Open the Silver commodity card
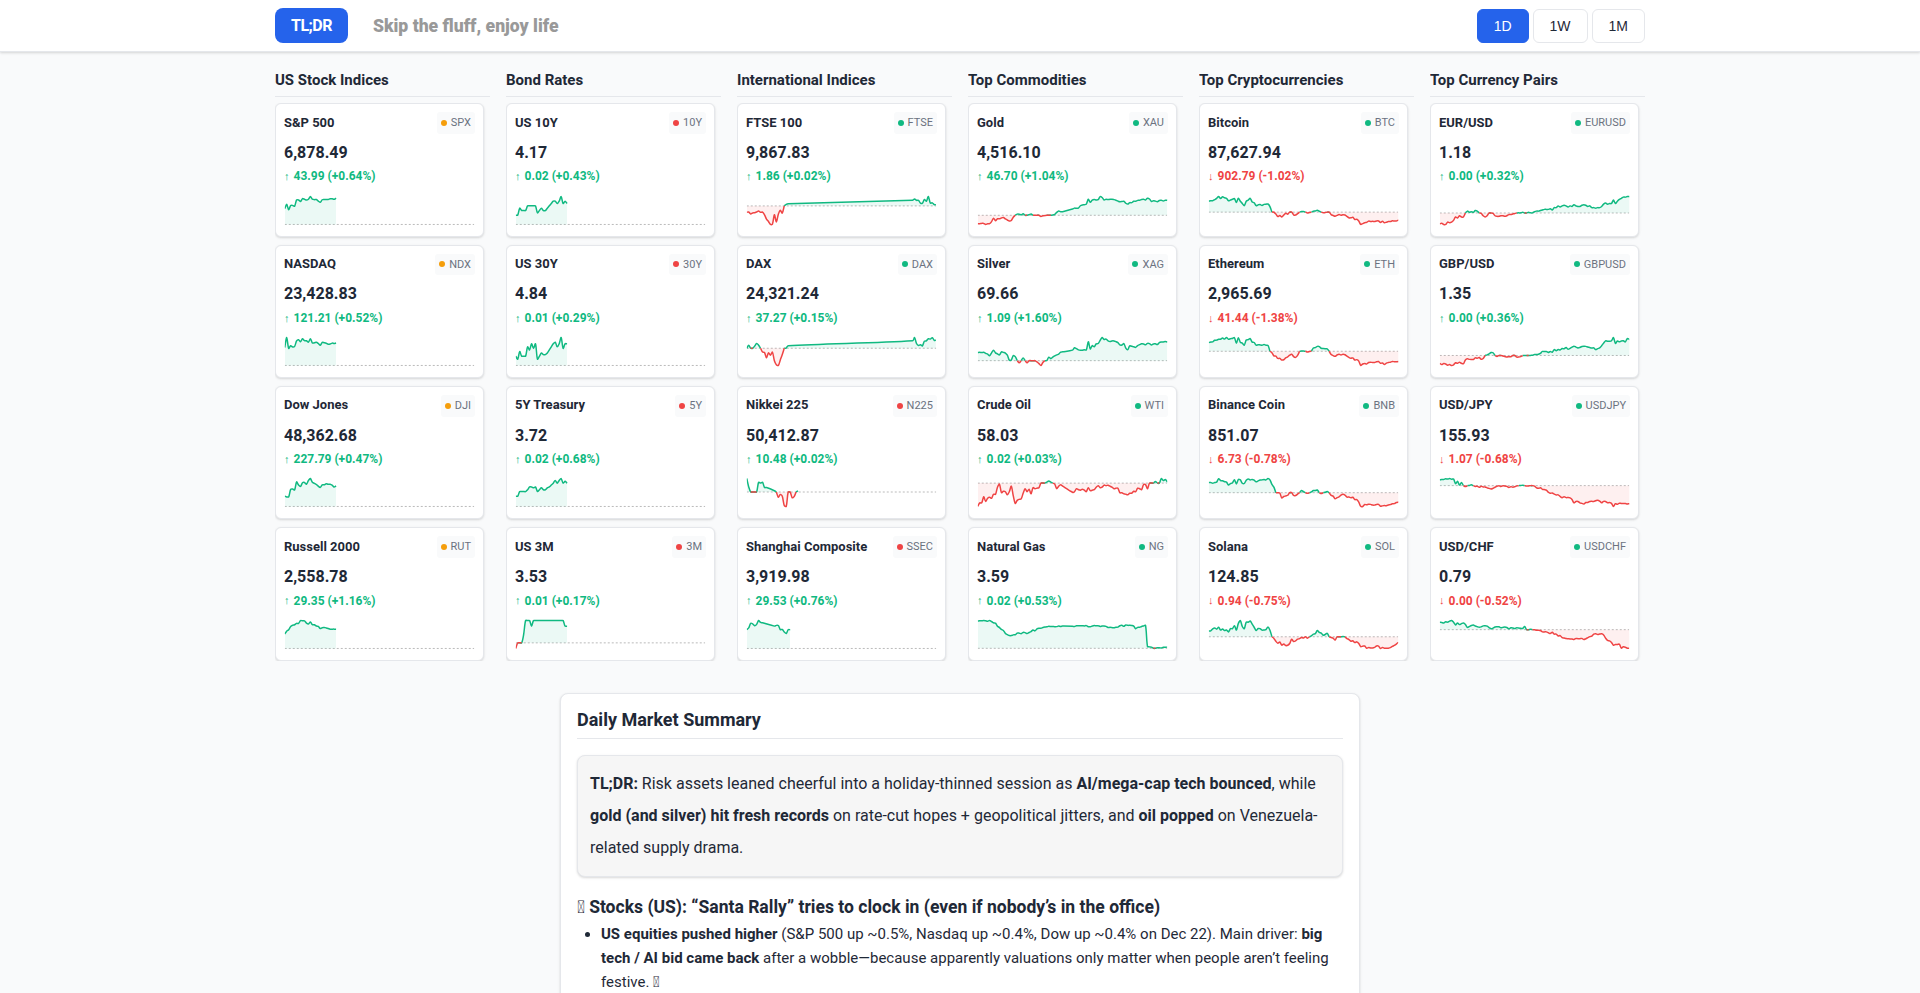This screenshot has width=1920, height=993. 1072,311
